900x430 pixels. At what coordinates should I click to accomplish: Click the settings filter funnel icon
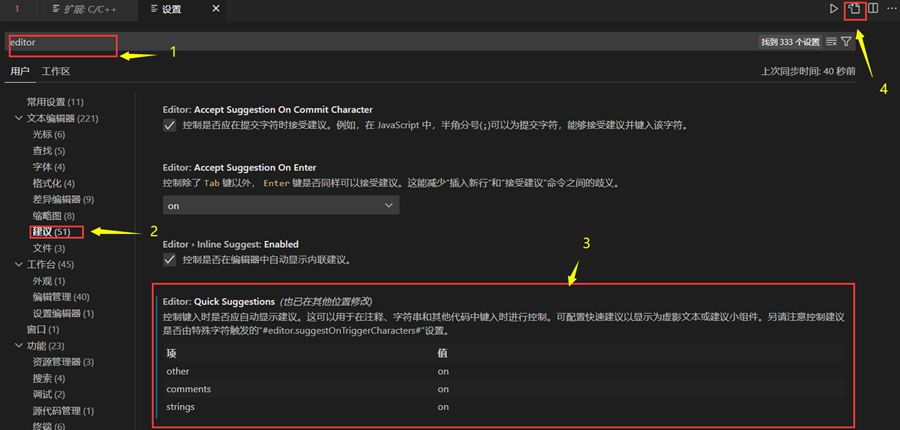point(847,42)
